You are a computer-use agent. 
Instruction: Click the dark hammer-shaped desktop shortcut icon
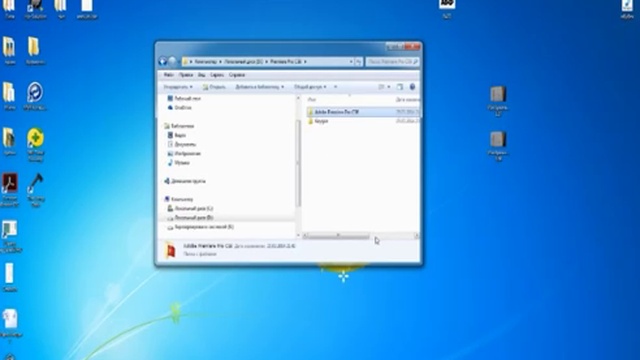coord(36,184)
